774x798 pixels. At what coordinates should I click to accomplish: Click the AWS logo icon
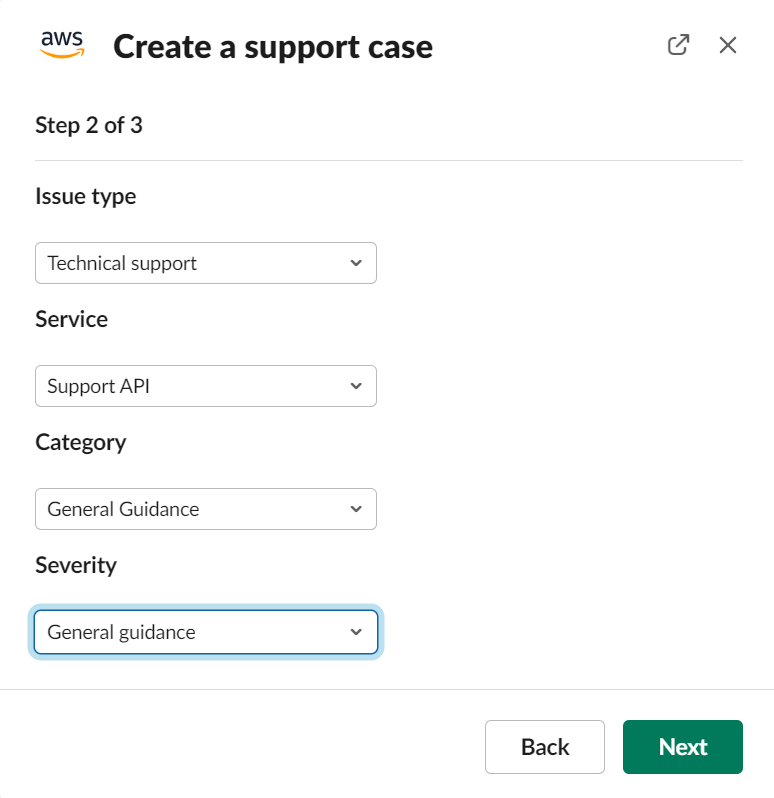62,45
